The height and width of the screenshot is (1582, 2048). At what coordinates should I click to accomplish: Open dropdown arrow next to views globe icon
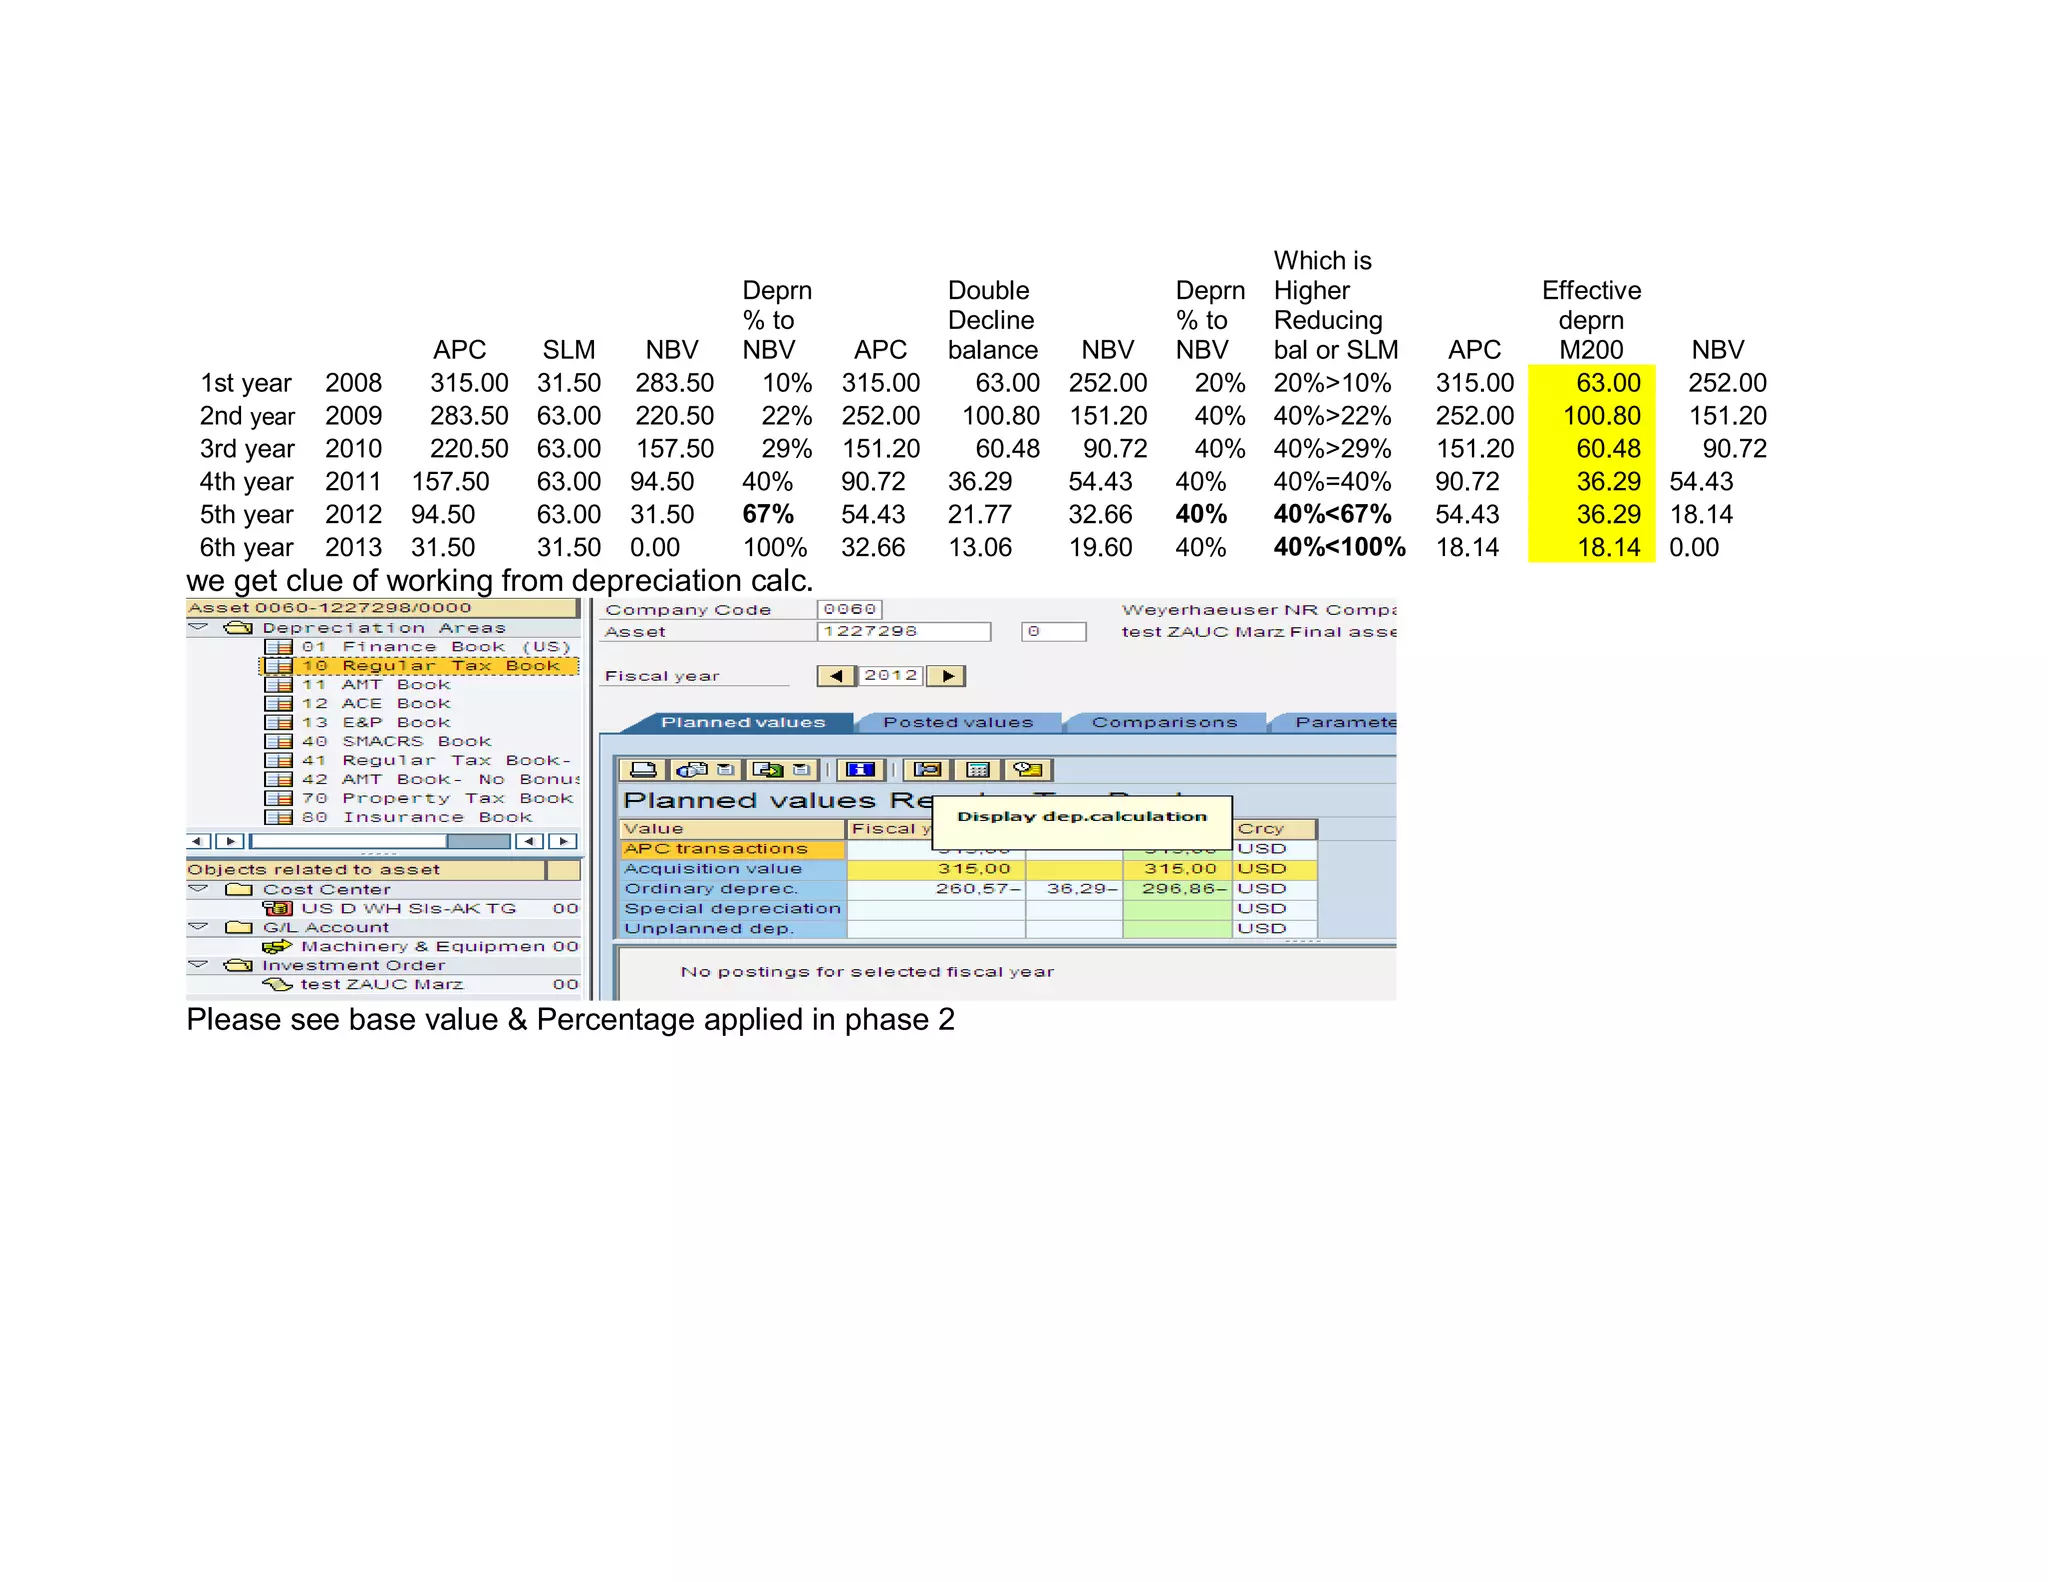click(x=727, y=769)
